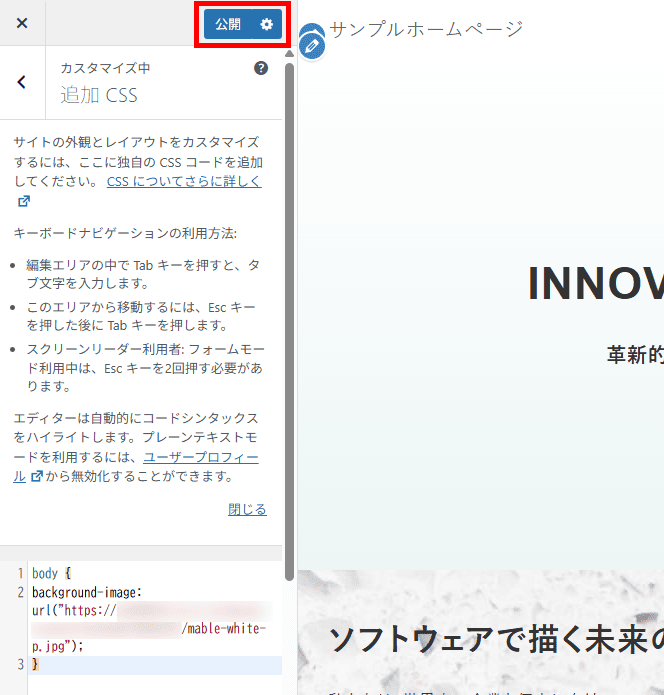Toggle the help question mark icon
The image size is (664, 695).
(261, 68)
